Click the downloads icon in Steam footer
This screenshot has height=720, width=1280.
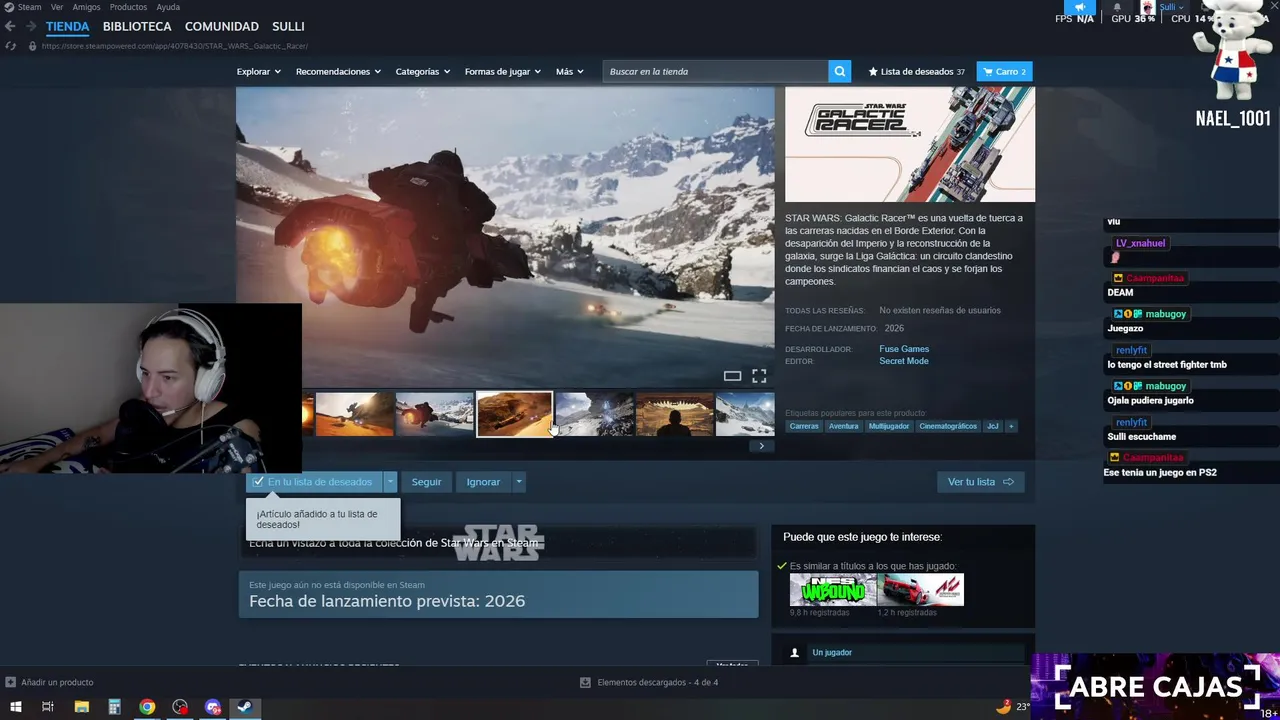pyautogui.click(x=585, y=682)
